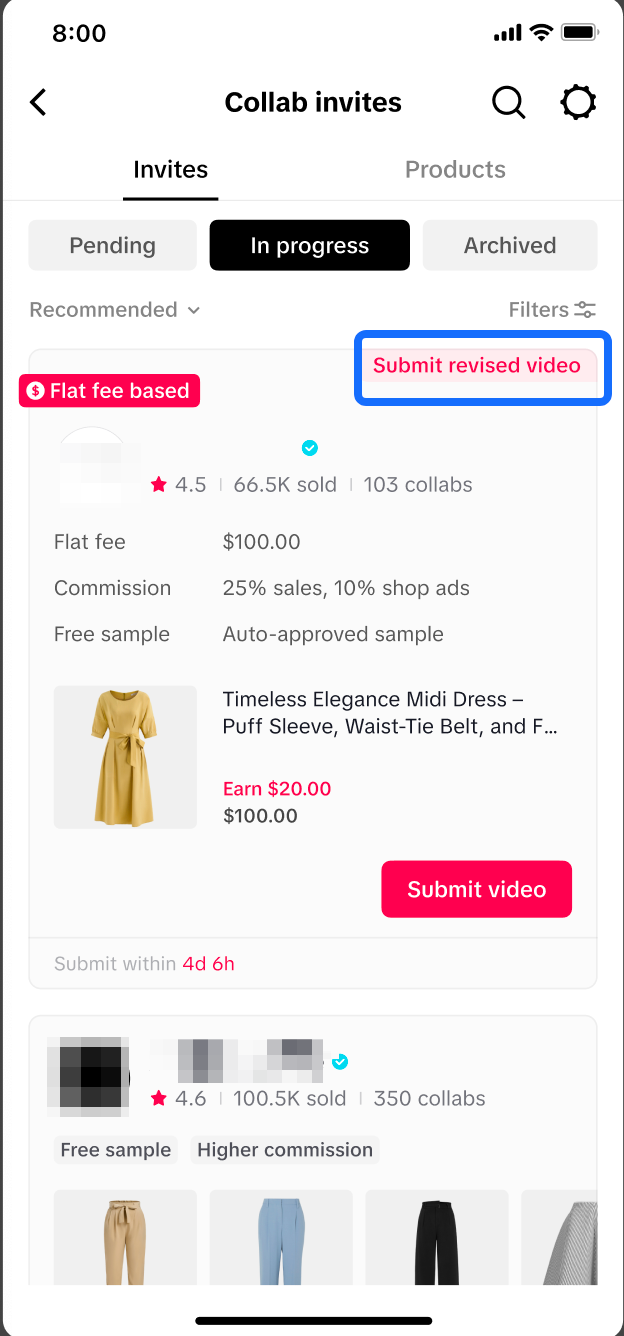Open the Timeless Elegance Midi Dress title
This screenshot has width=624, height=1336.
(x=390, y=713)
